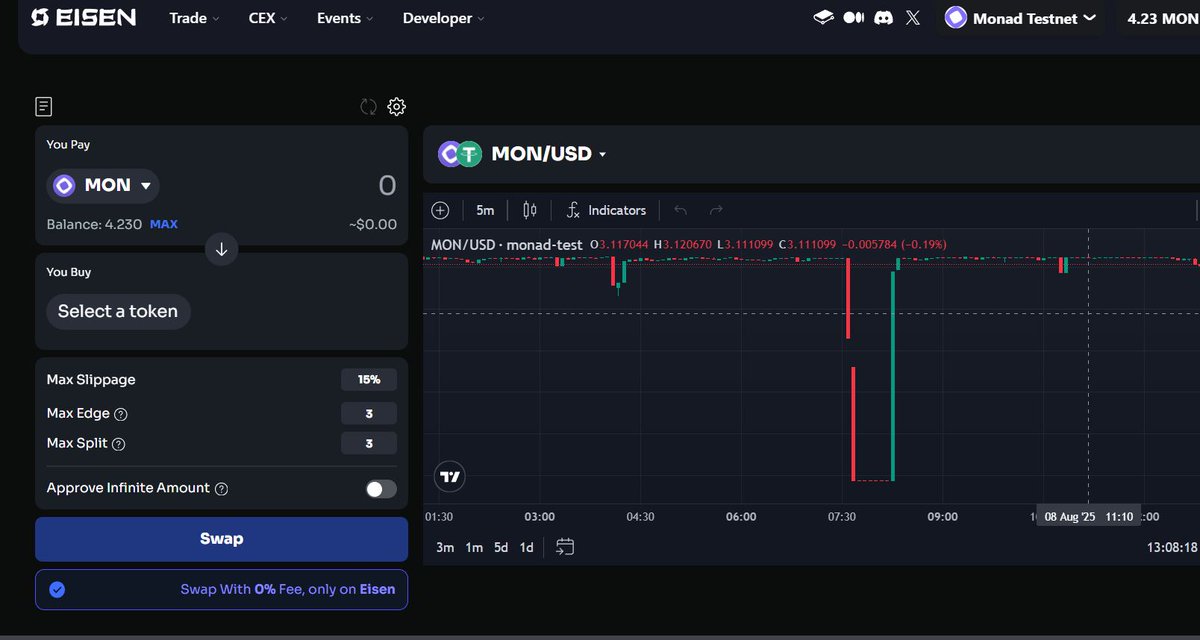
Task: Open the CEX menu
Action: (268, 18)
